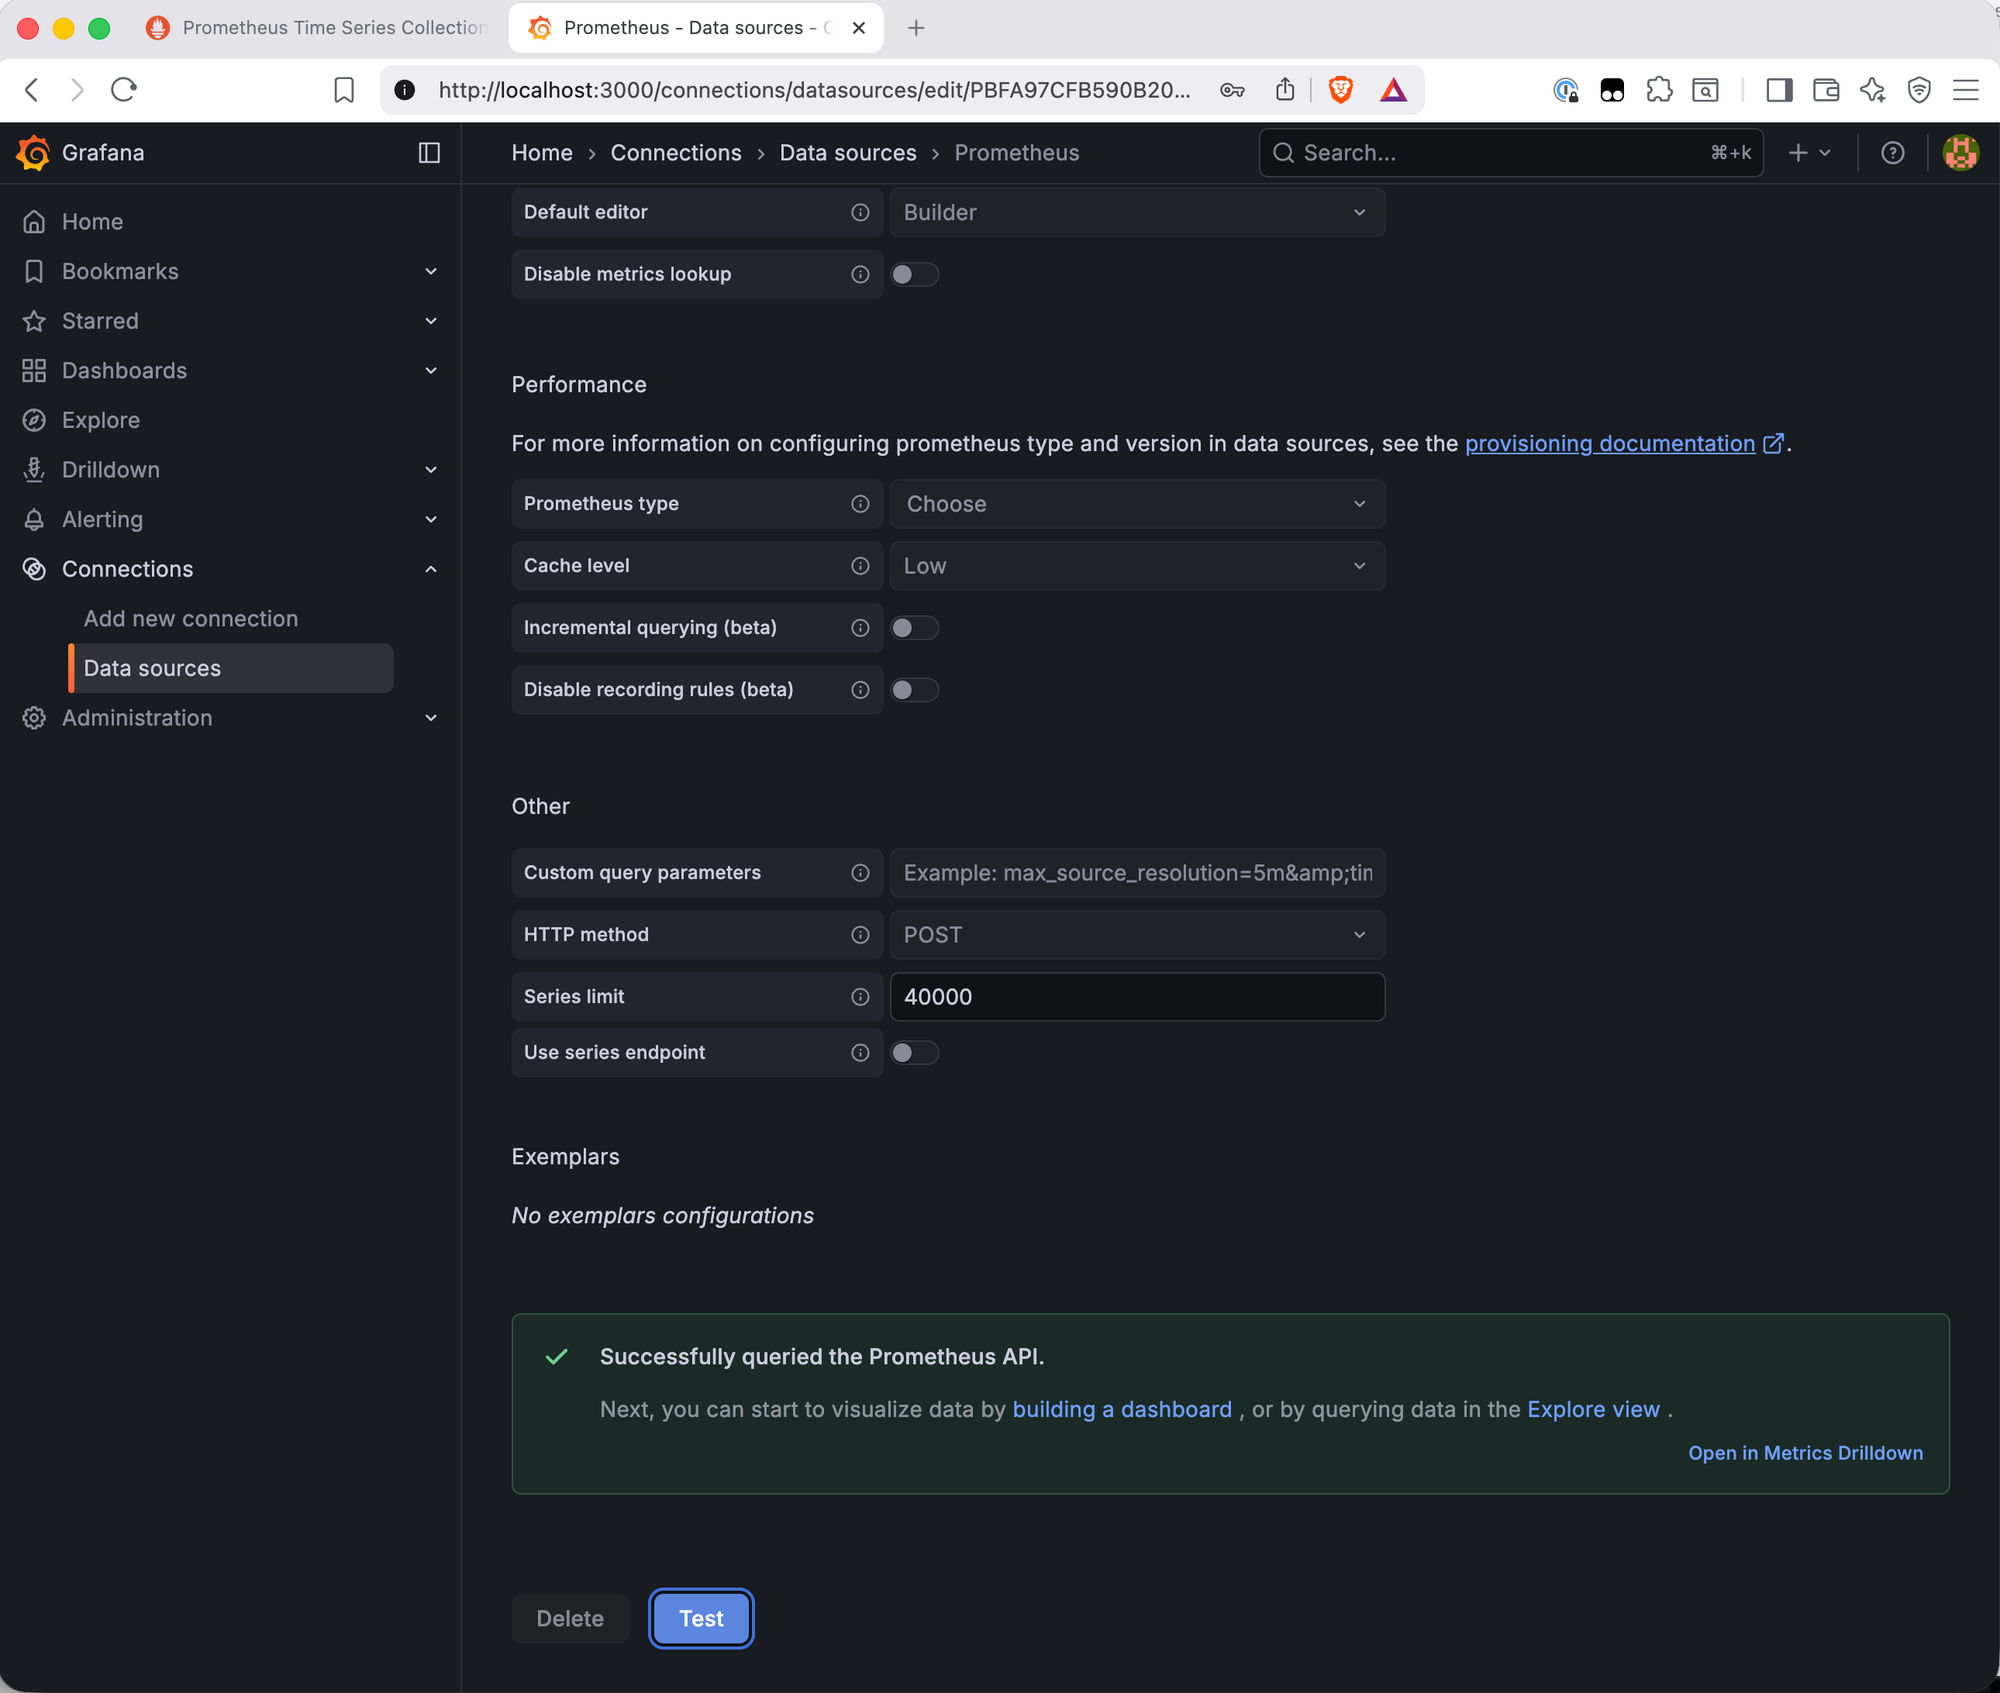This screenshot has height=1693, width=2000.
Task: Open the Prometheus type dropdown
Action: [1136, 504]
